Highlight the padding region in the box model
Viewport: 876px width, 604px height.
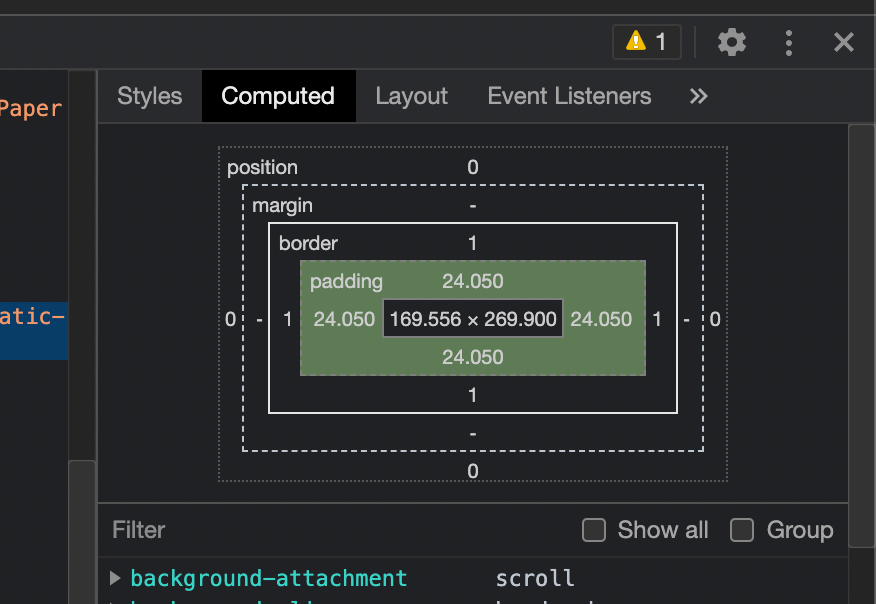click(x=345, y=282)
